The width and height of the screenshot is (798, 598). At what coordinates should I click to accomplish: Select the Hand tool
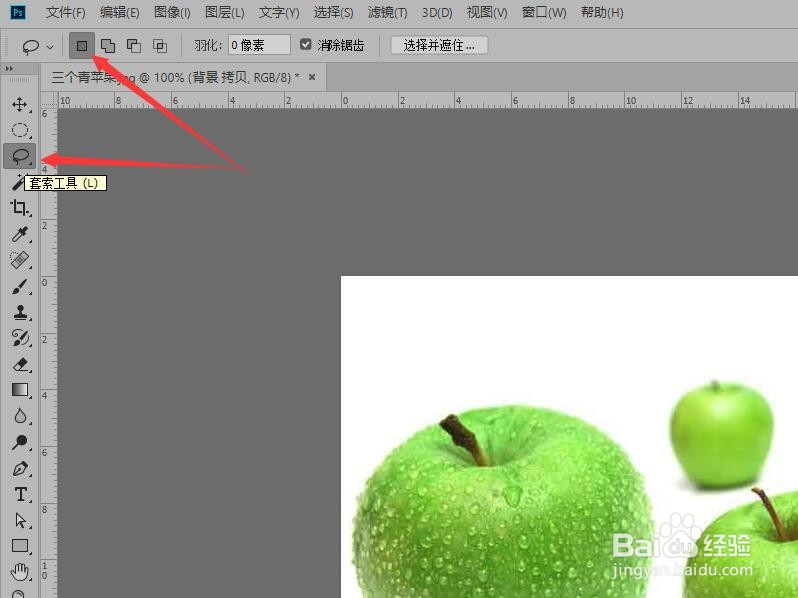tap(20, 572)
